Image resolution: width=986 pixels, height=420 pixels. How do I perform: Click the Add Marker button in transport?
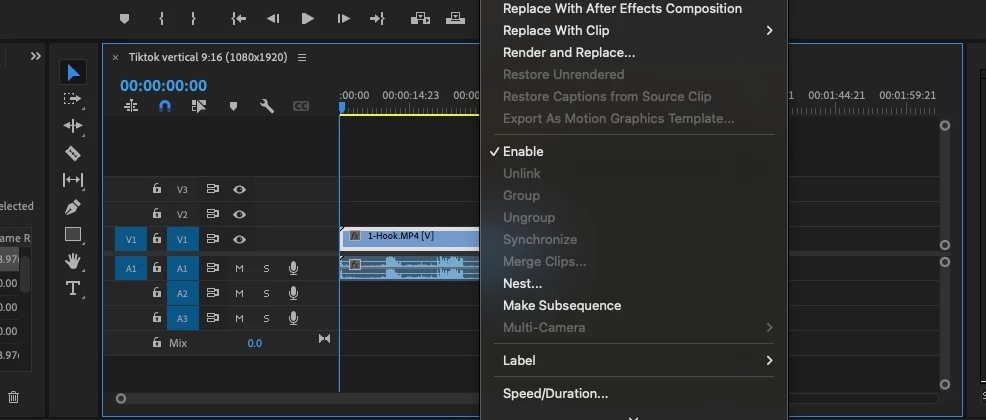[x=125, y=19]
